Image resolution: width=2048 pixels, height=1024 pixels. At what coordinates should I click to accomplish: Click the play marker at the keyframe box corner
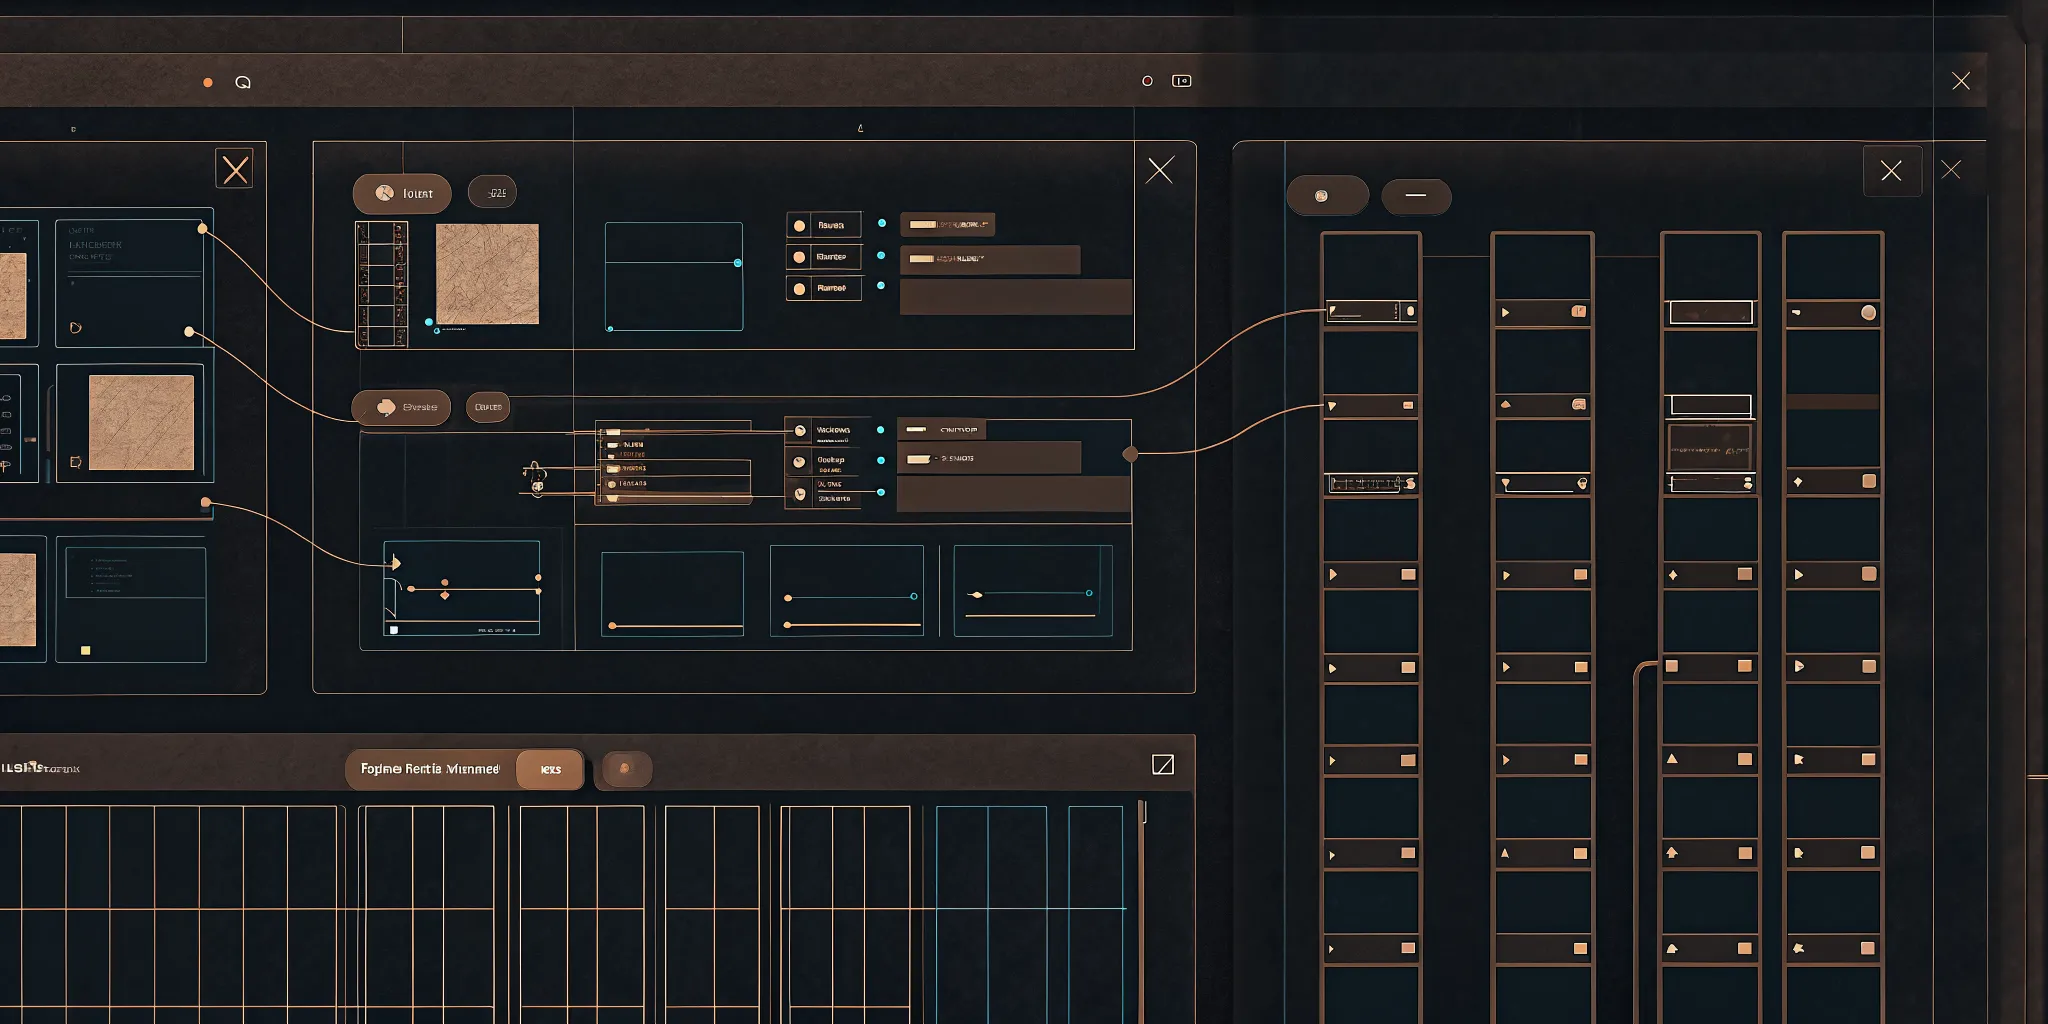pyautogui.click(x=396, y=563)
